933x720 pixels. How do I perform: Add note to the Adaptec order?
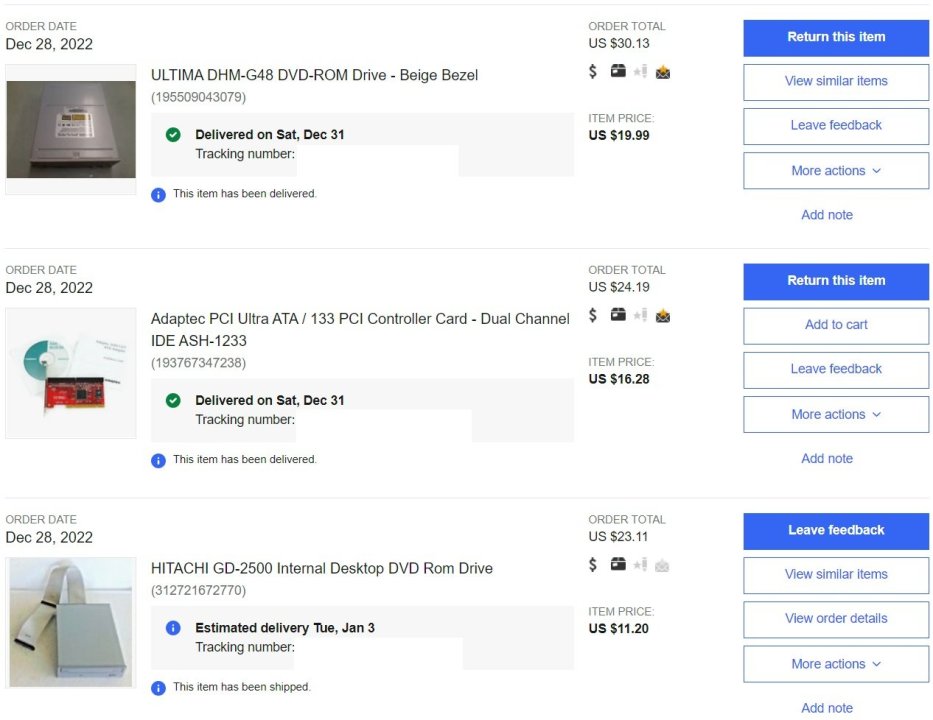point(827,459)
